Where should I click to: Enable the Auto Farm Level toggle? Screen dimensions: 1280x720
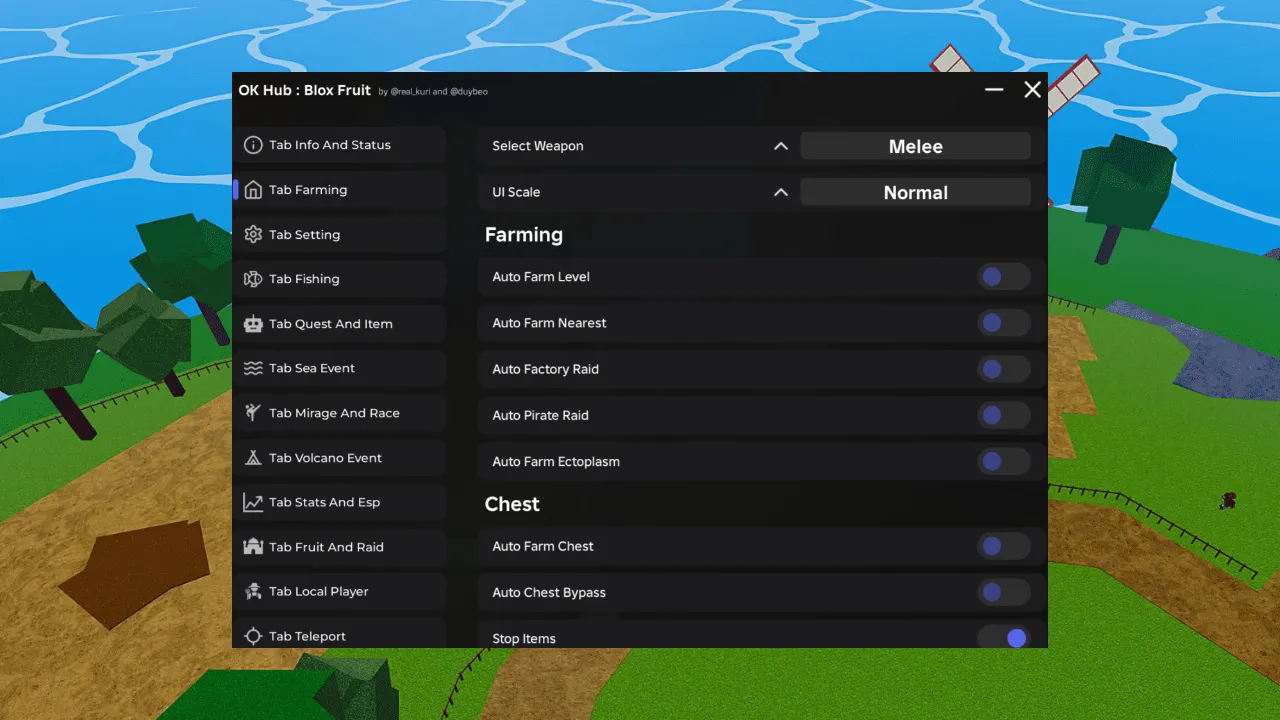point(1003,277)
